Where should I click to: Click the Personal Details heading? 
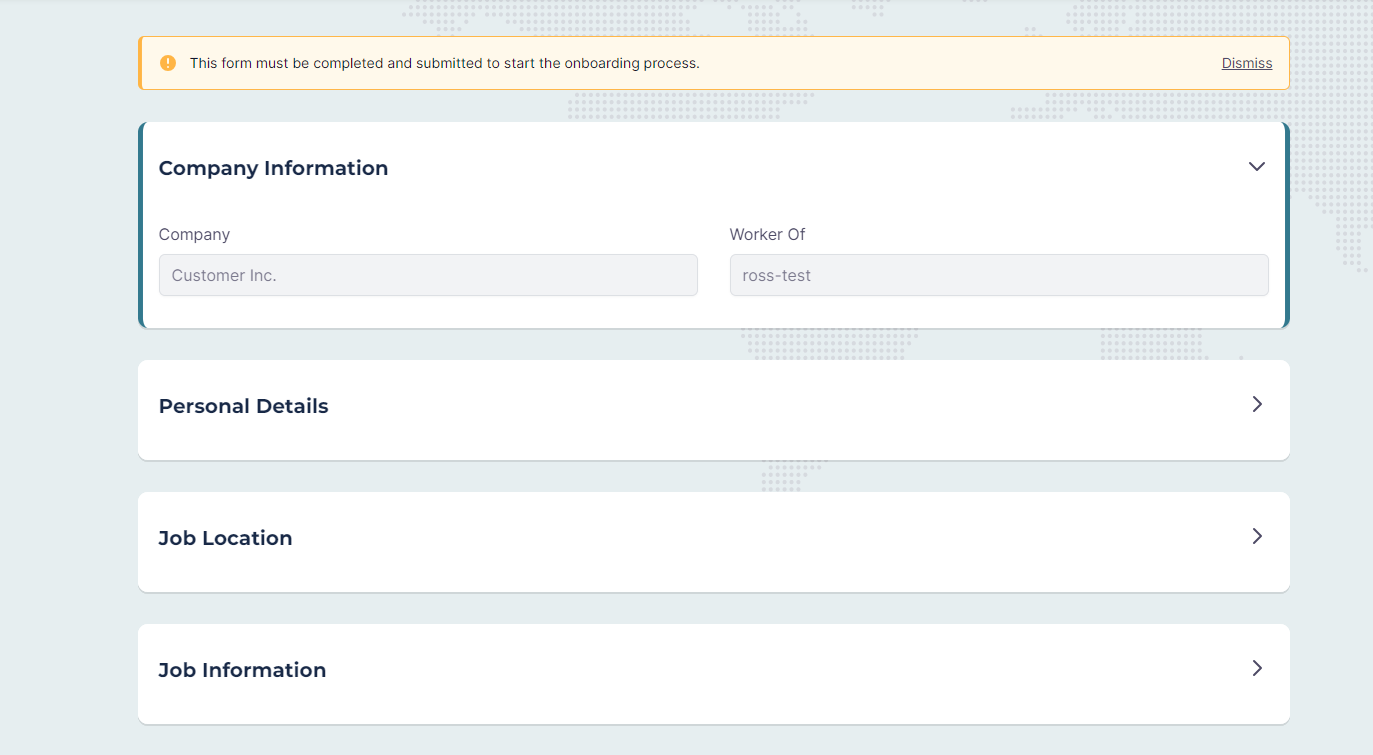(x=244, y=406)
